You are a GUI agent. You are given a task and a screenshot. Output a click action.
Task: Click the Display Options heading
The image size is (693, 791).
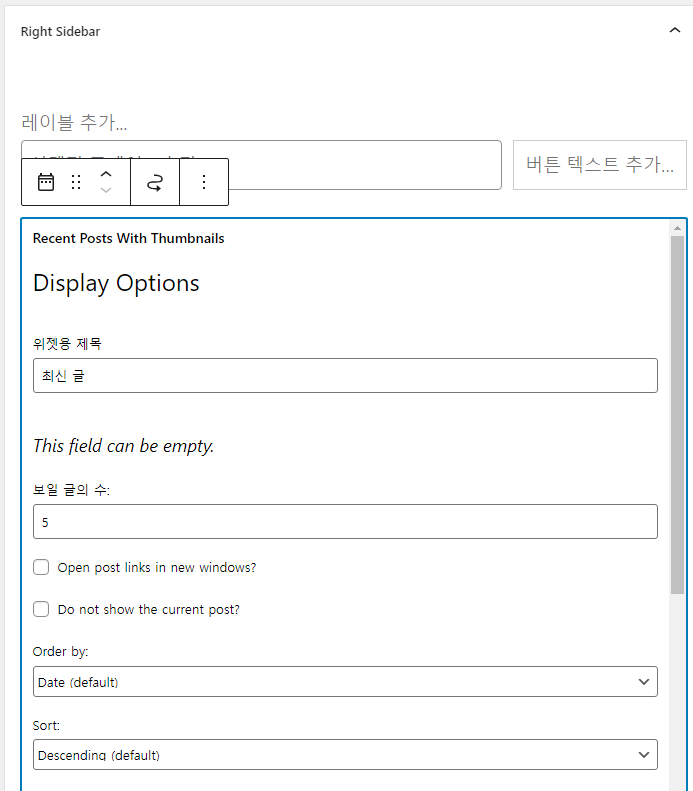[x=116, y=284]
